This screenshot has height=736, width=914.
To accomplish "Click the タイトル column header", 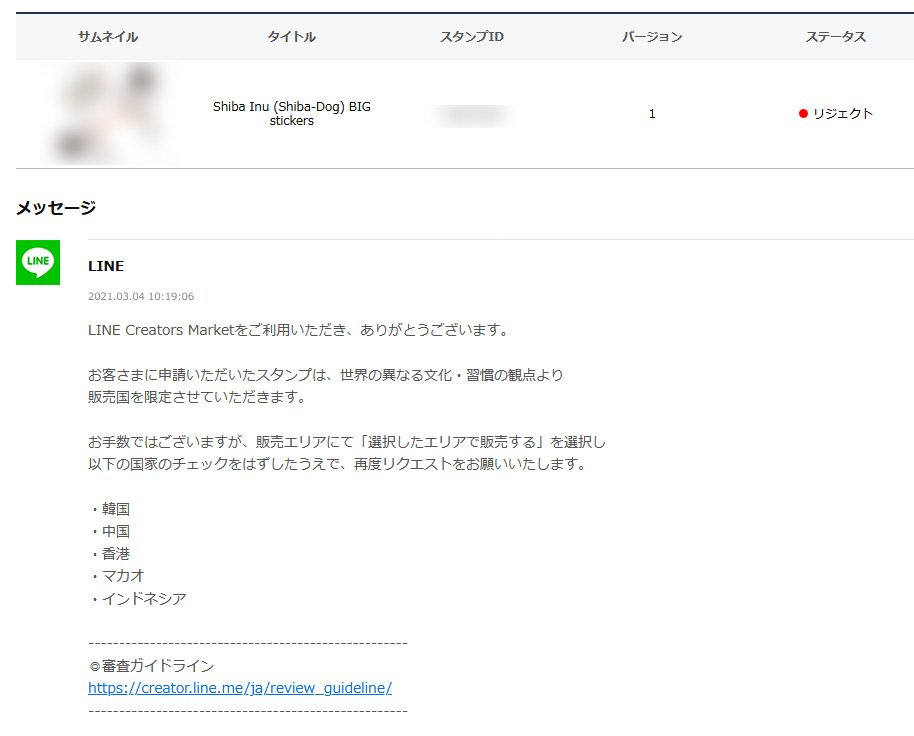I will click(291, 37).
